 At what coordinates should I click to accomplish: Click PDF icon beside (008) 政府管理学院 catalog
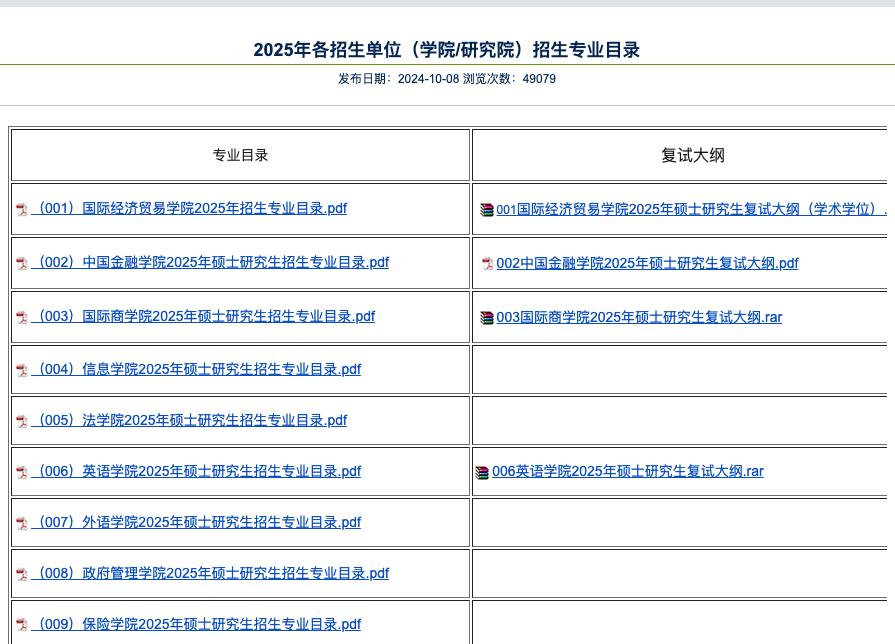22,574
